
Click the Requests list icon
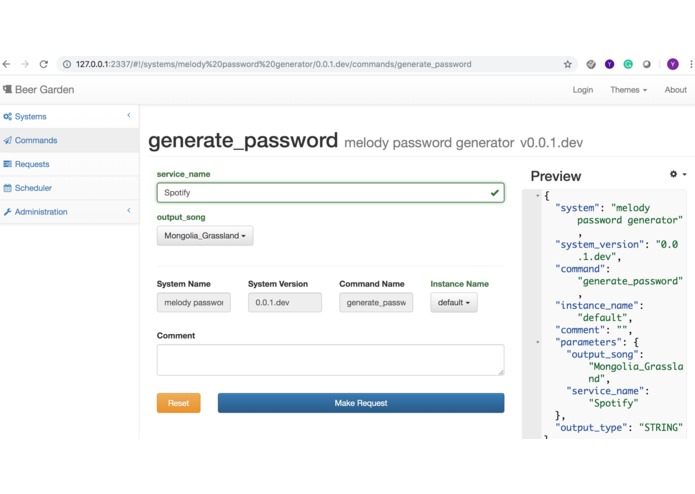[8, 164]
